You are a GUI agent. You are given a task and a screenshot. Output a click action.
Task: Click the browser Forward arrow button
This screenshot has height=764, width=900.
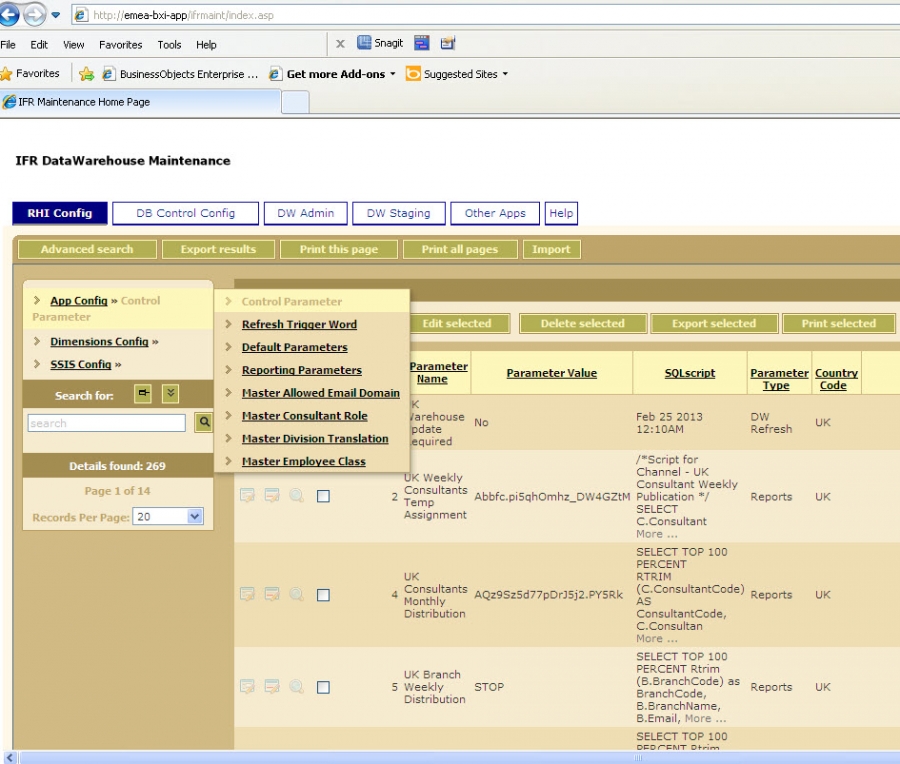34,14
